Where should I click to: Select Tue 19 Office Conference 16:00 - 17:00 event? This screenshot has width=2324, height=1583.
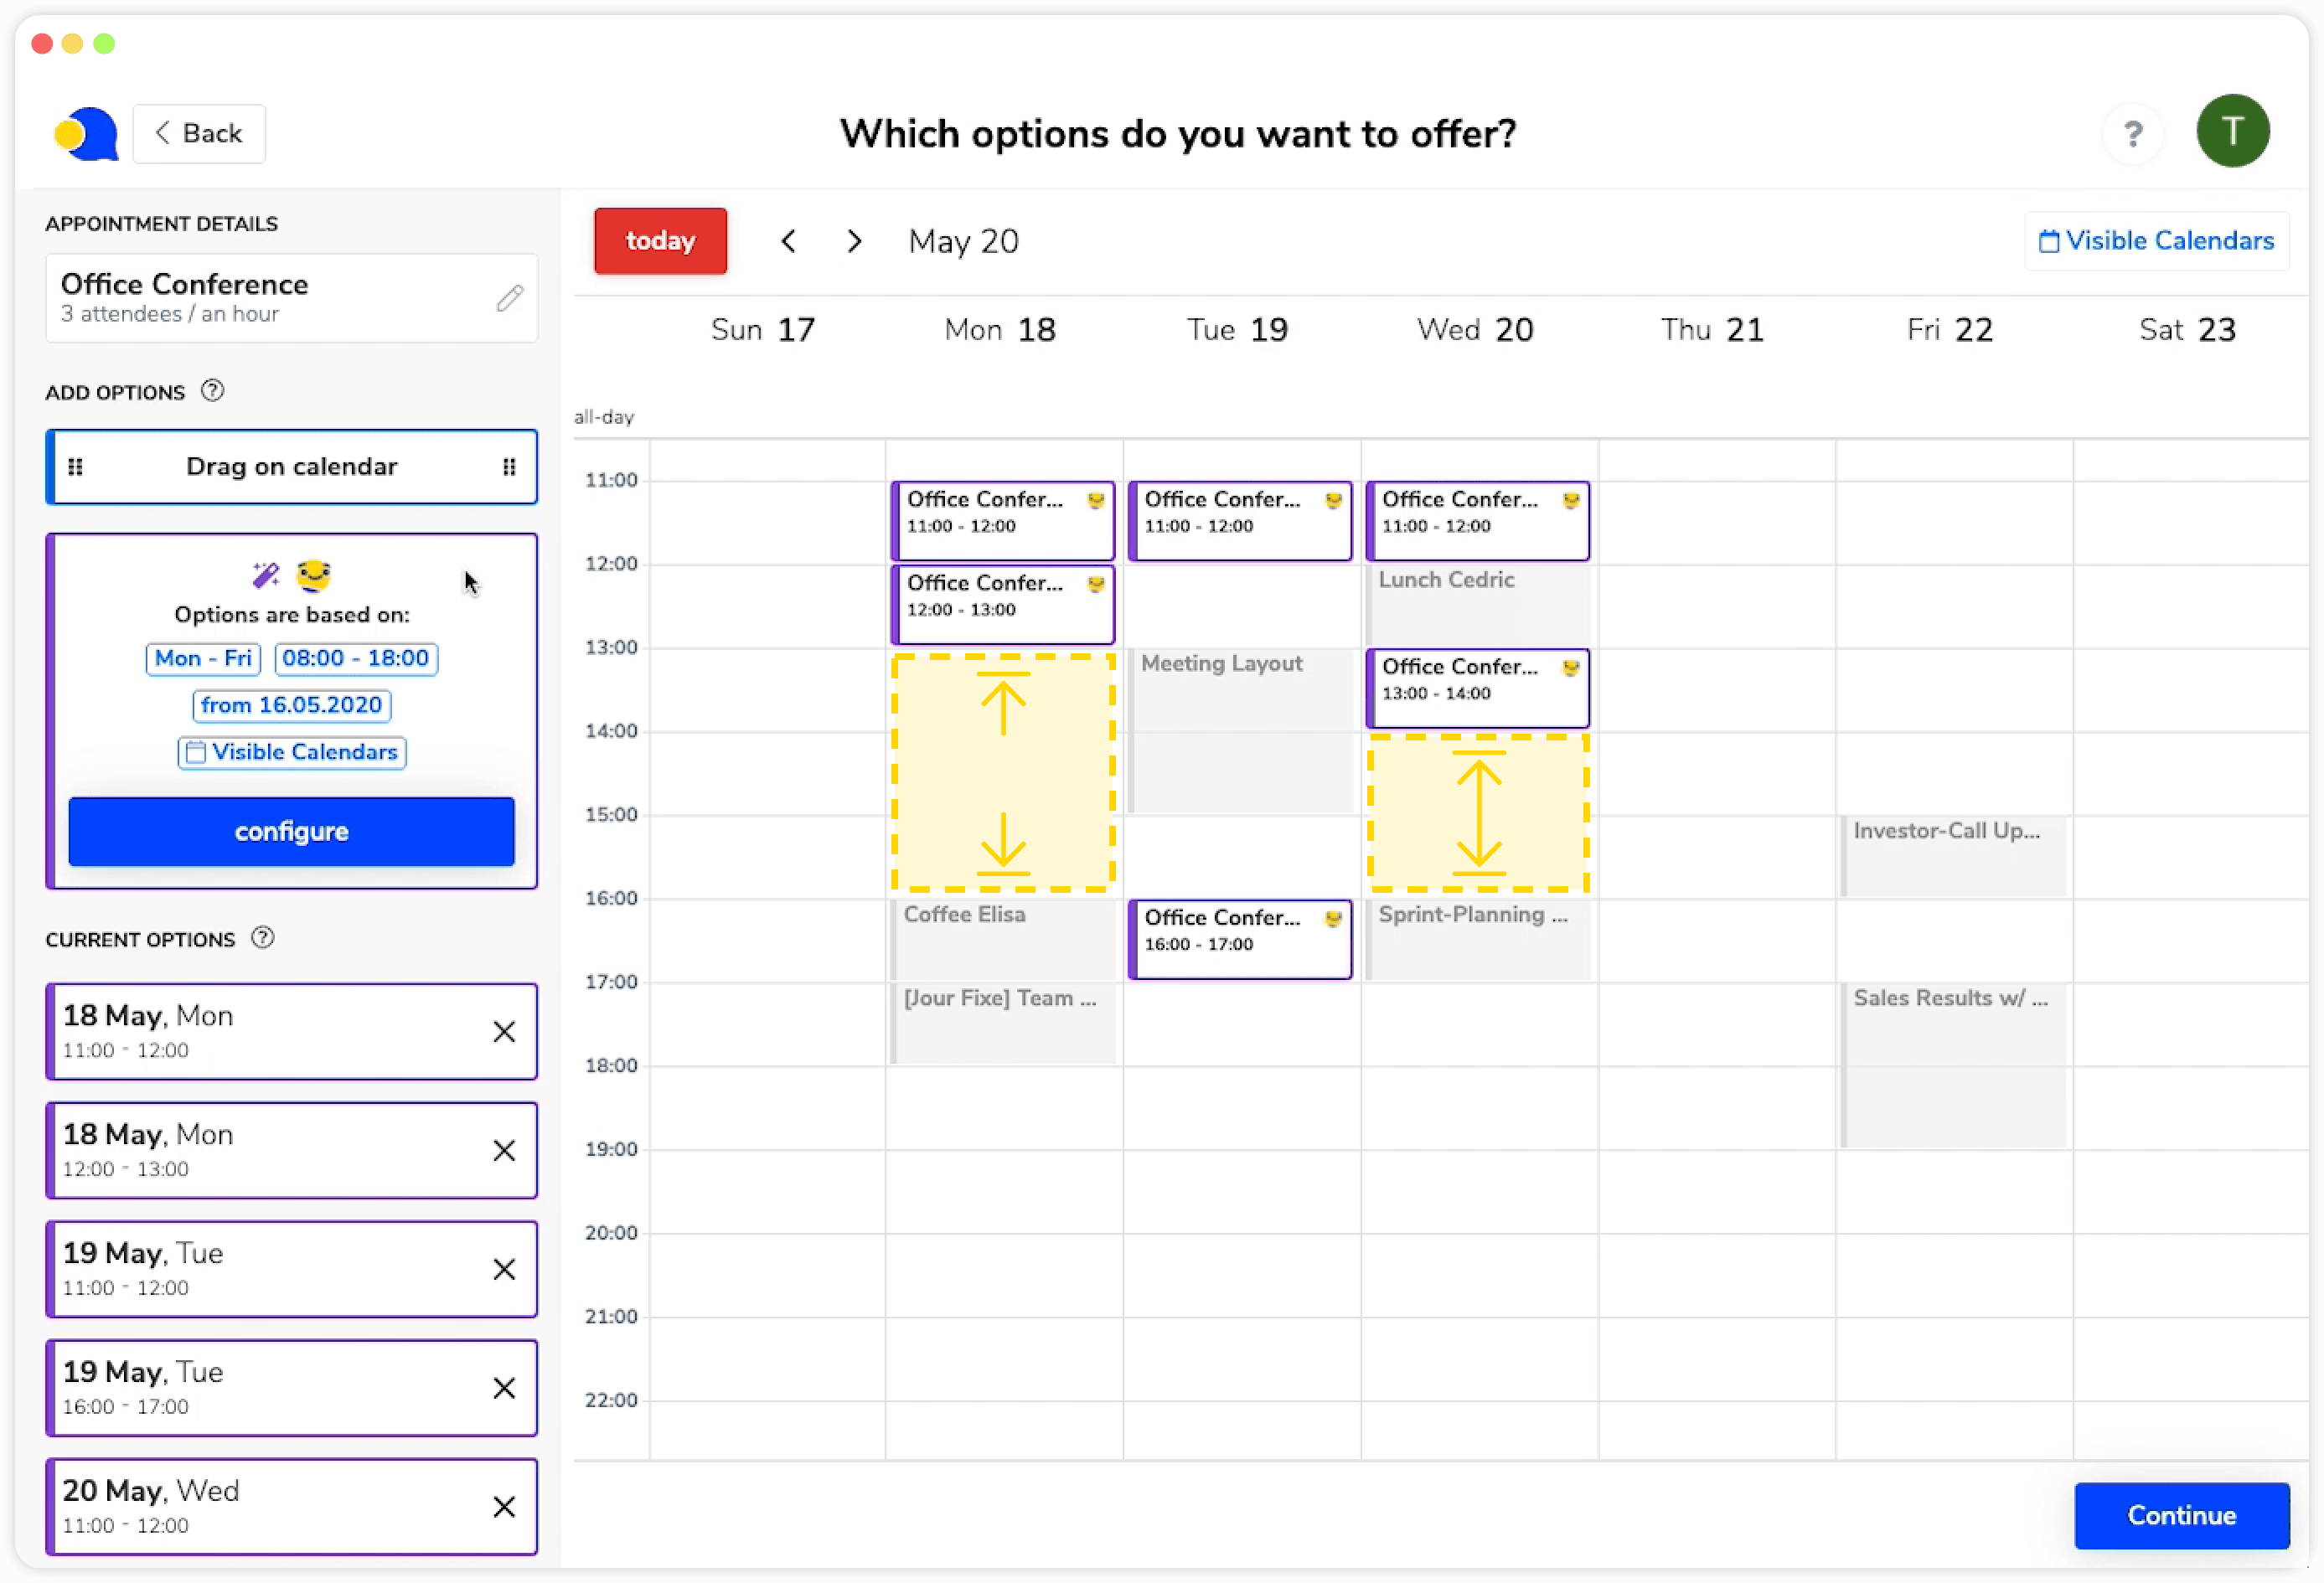coord(1239,940)
